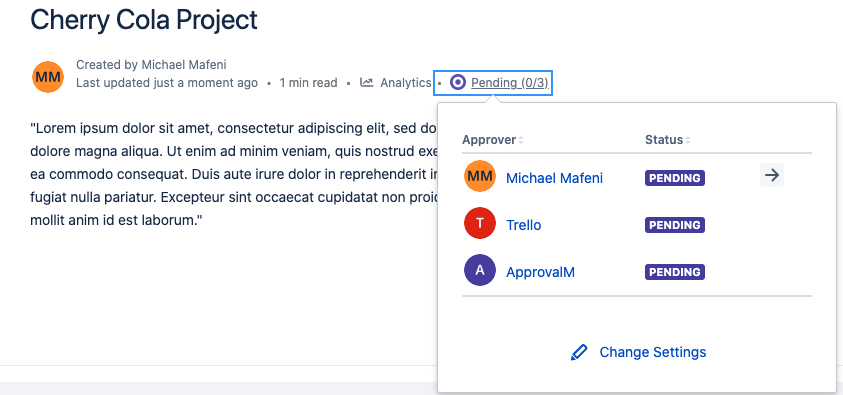
Task: Click the orange MM author avatar
Action: click(48, 77)
